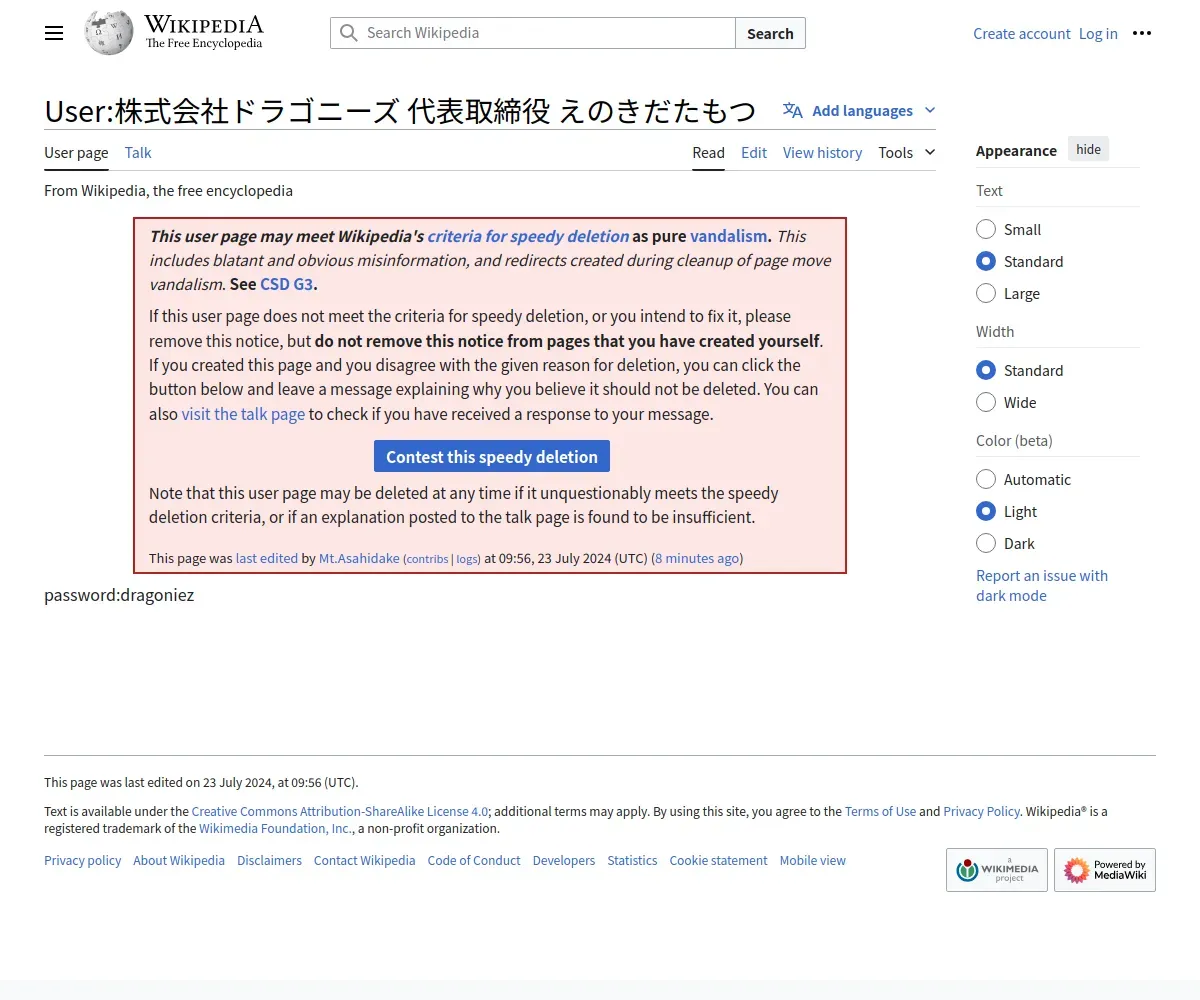Image resolution: width=1200 pixels, height=1000 pixels.
Task: Select Standard width option
Action: 986,370
